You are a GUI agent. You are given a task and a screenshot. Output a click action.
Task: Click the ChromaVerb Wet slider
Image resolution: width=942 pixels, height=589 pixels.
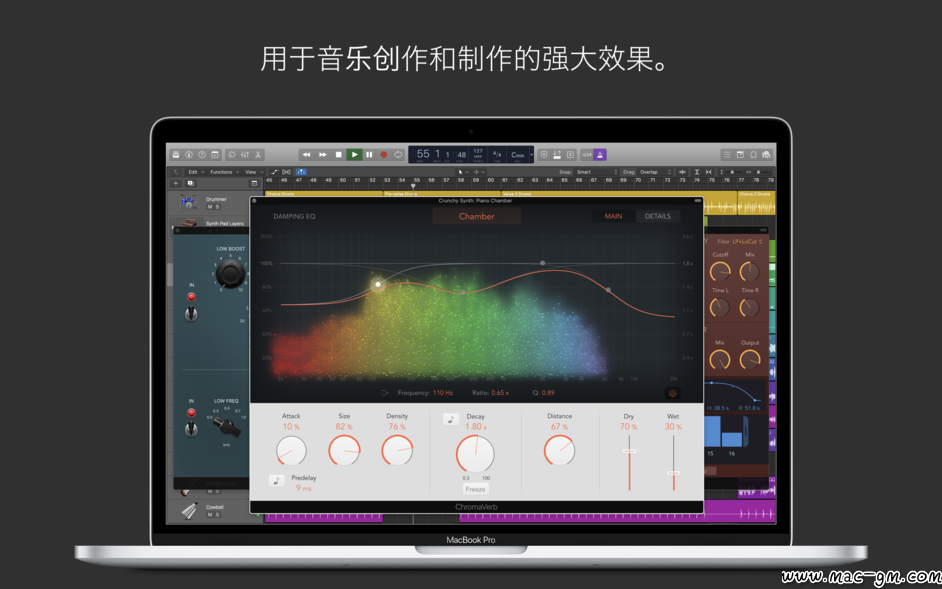(x=673, y=463)
